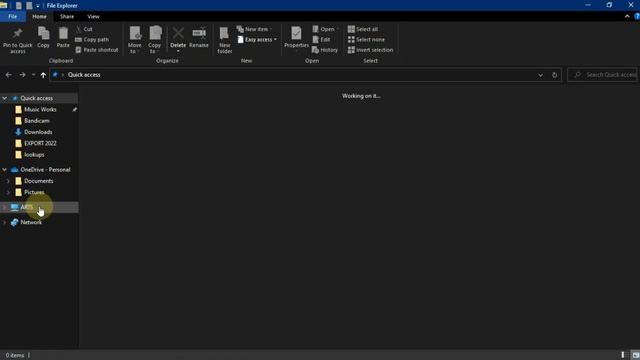Click Paste shortcut command
640x360 pixels.
point(97,50)
